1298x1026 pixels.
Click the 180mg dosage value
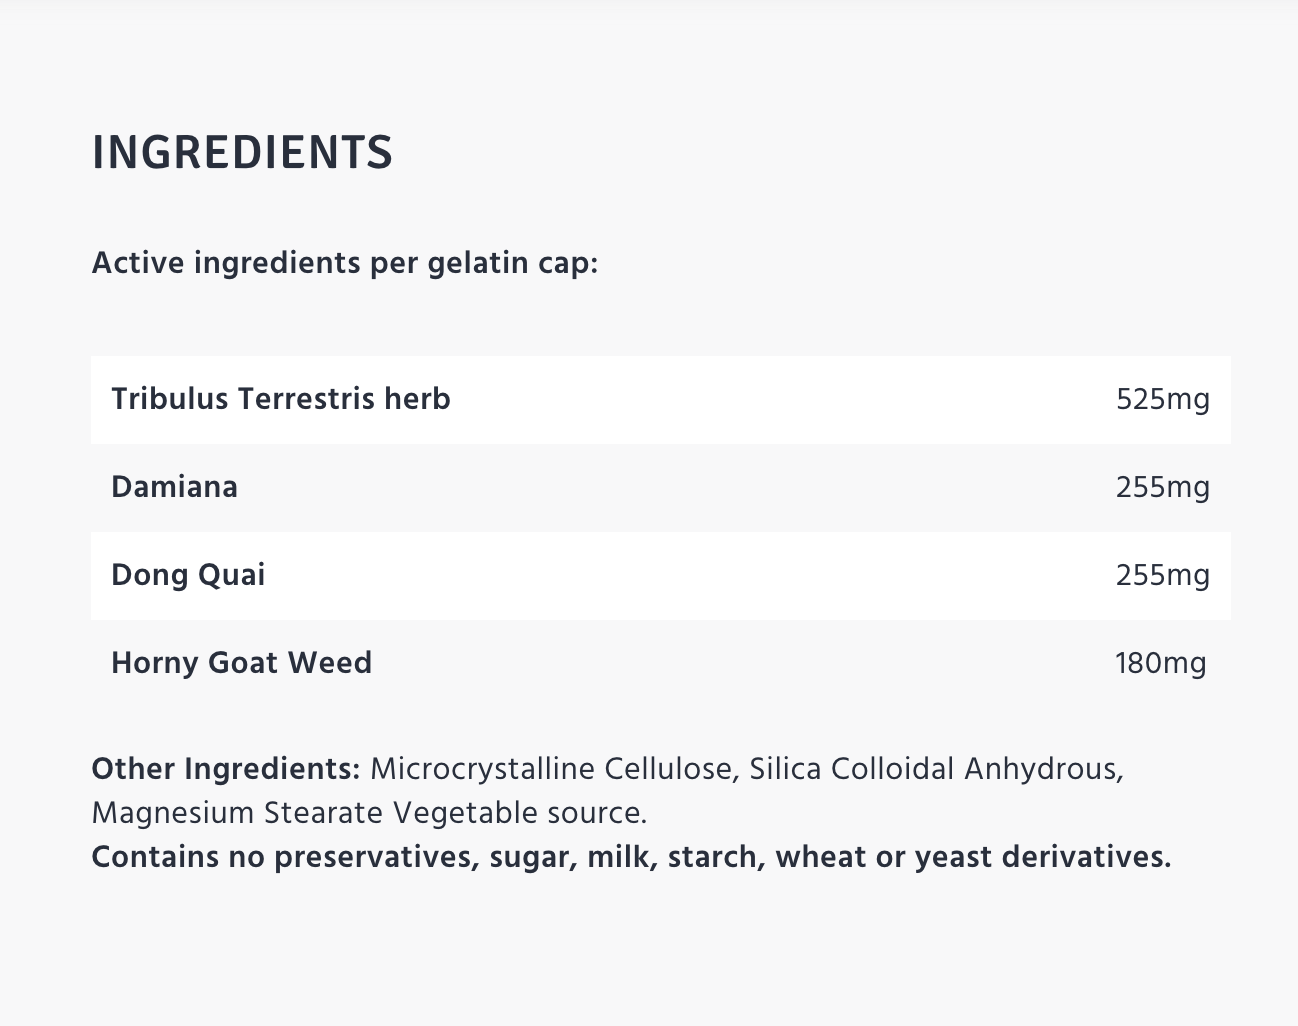click(x=1160, y=664)
